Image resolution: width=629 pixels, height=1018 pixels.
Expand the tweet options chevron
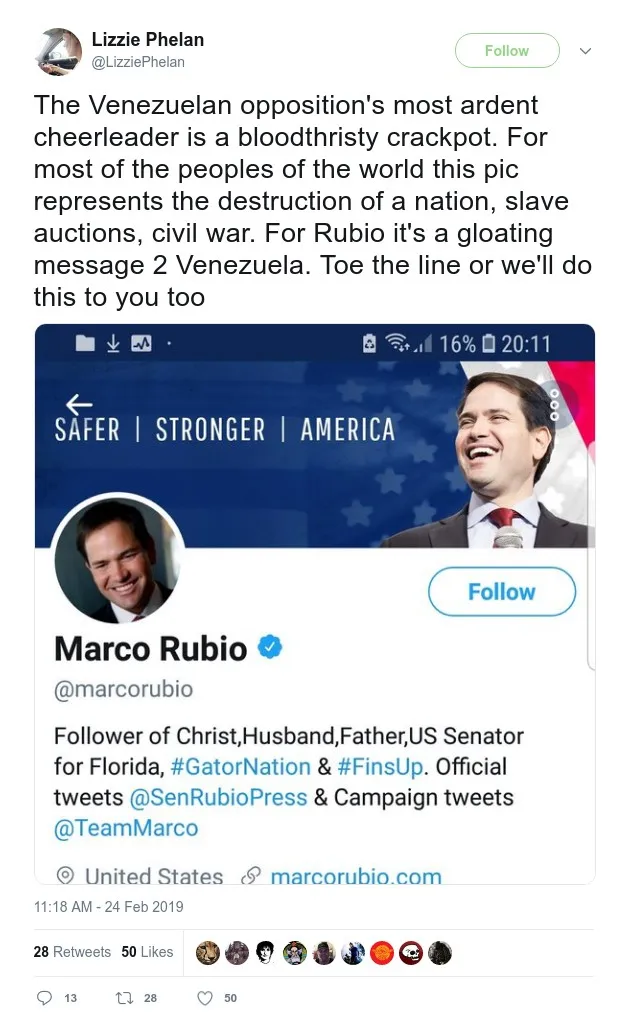click(x=586, y=51)
